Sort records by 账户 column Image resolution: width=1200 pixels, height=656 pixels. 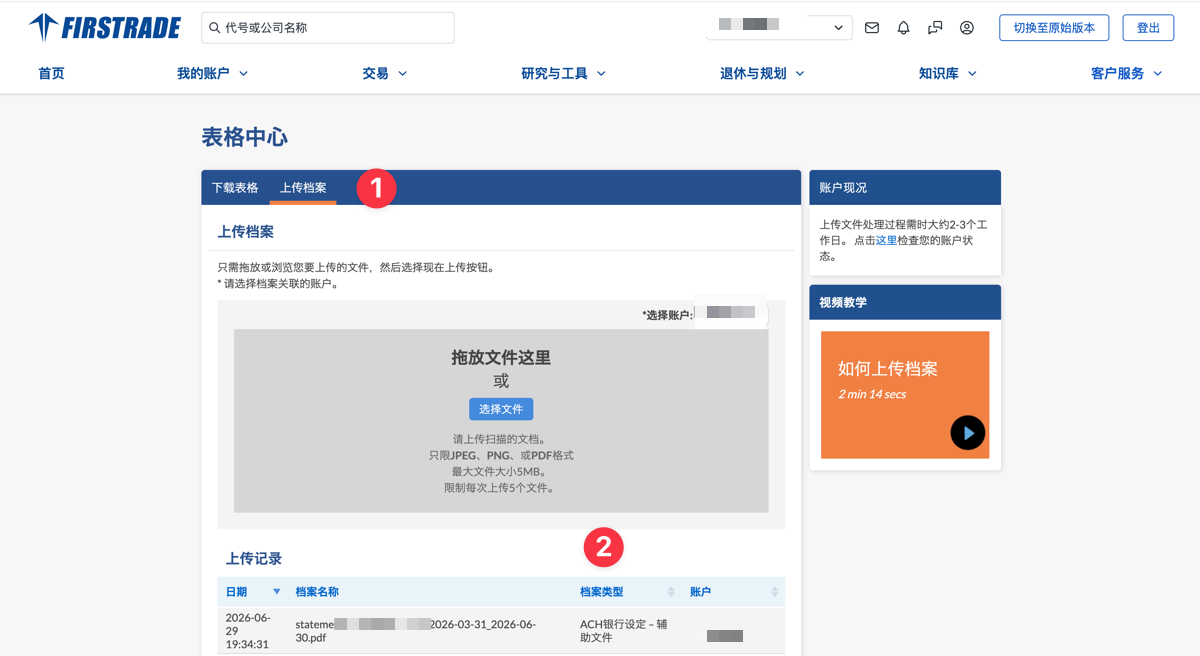(x=775, y=592)
